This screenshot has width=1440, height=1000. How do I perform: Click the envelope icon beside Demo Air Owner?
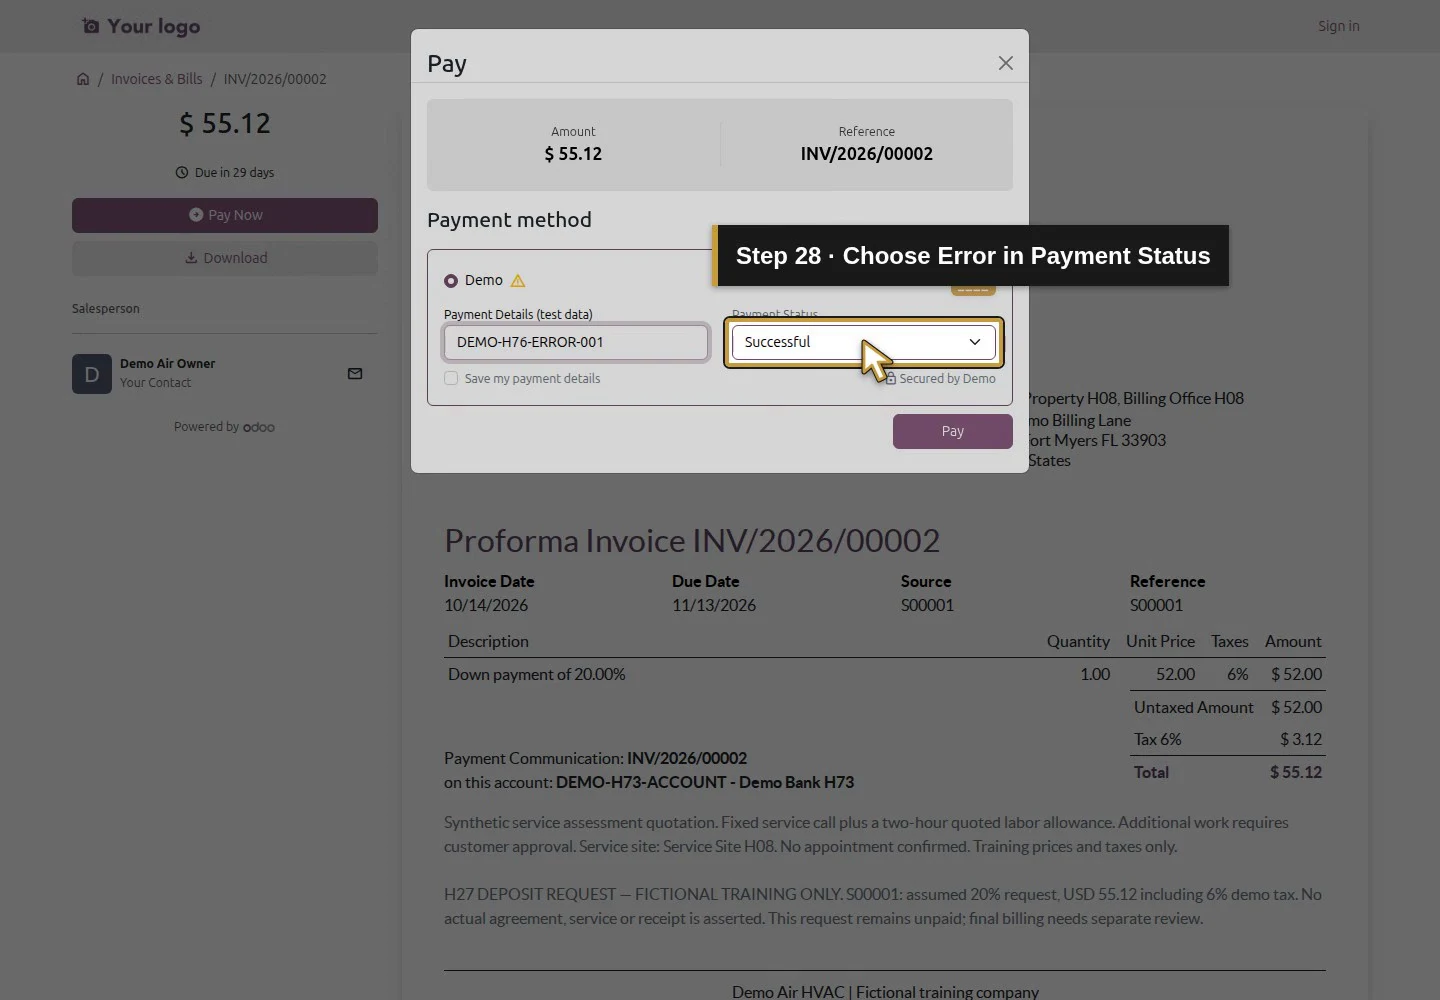tap(355, 374)
